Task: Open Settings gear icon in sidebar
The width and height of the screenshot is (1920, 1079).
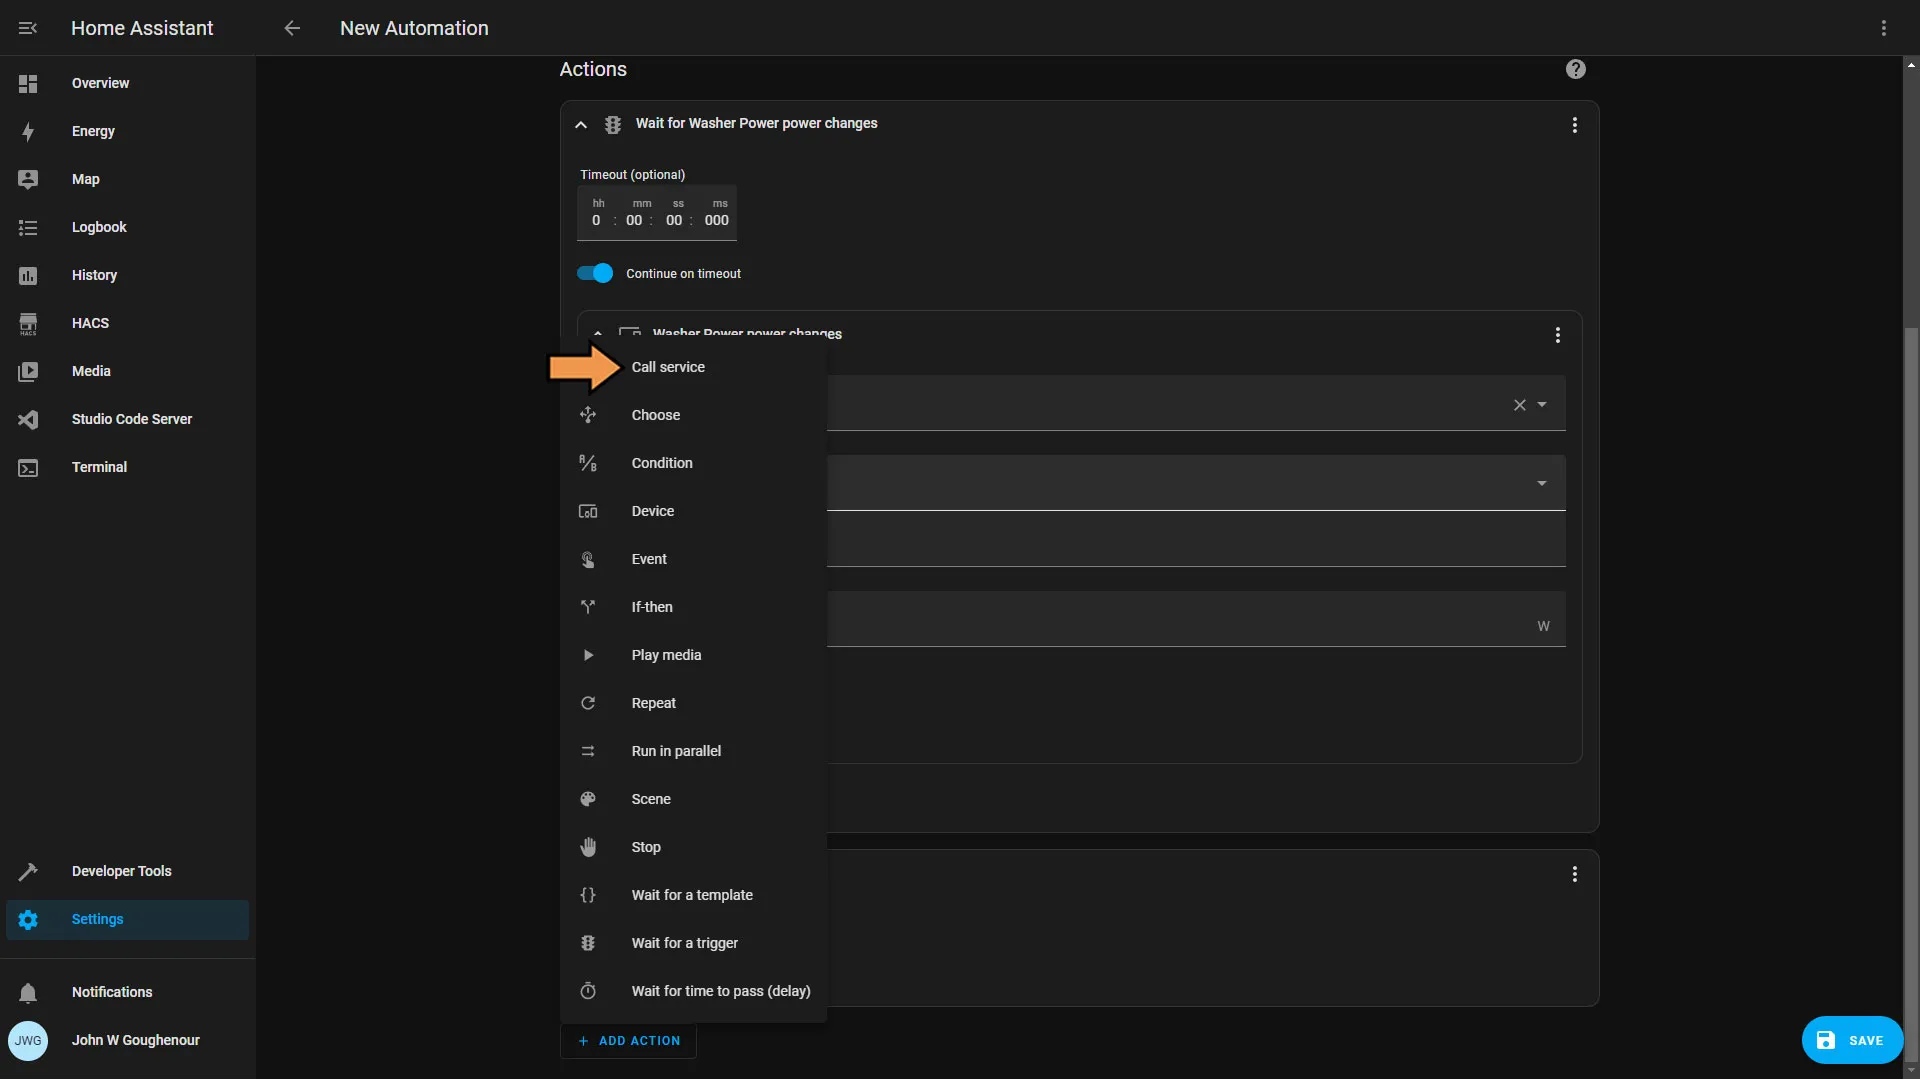Action: tap(28, 919)
